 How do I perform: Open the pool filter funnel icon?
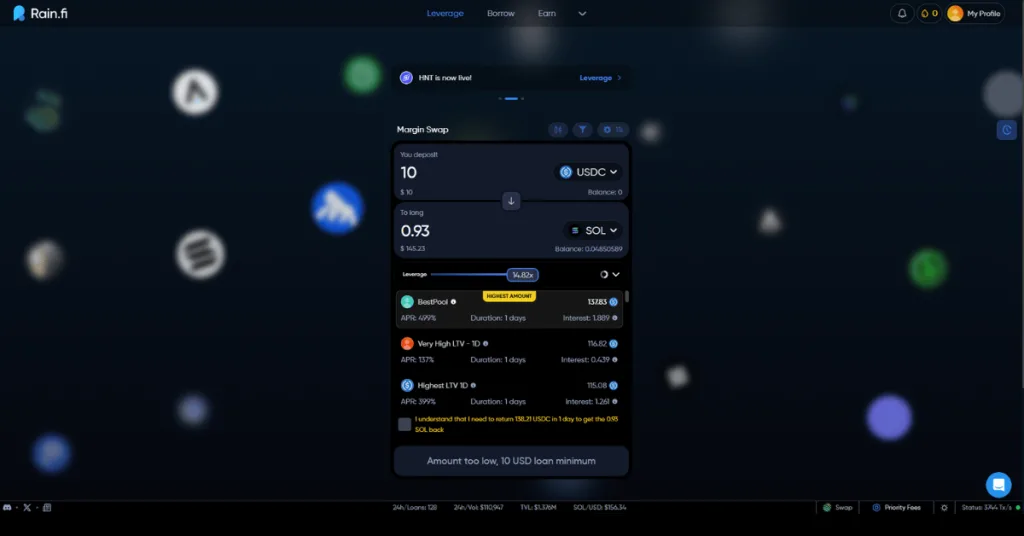(x=582, y=129)
